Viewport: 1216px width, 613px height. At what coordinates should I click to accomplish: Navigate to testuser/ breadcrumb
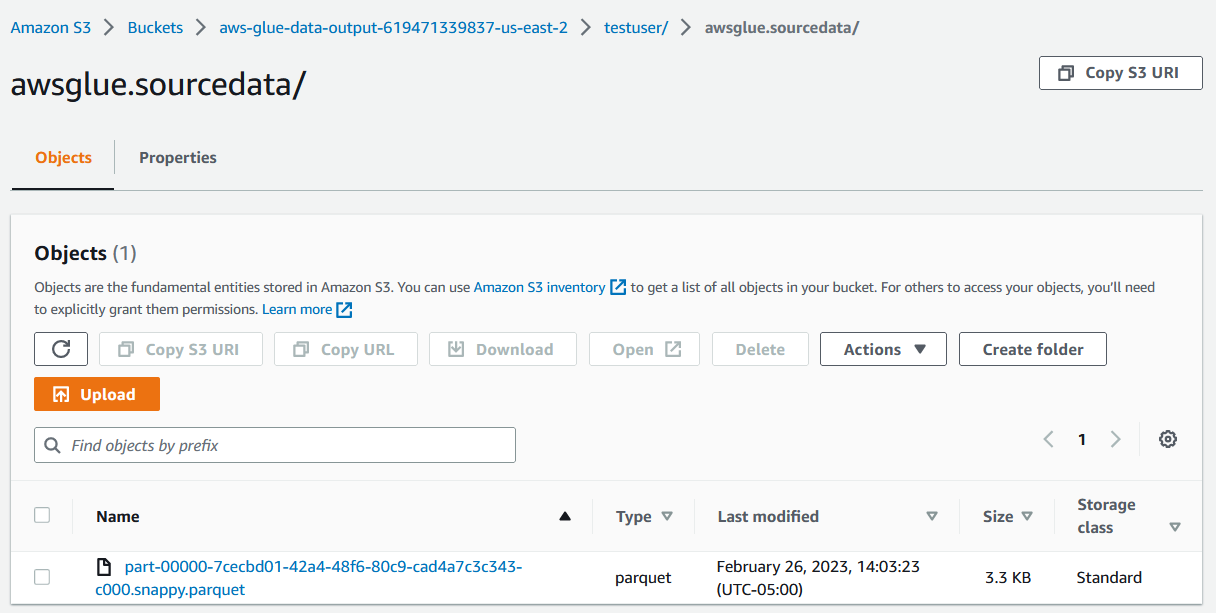coord(636,28)
